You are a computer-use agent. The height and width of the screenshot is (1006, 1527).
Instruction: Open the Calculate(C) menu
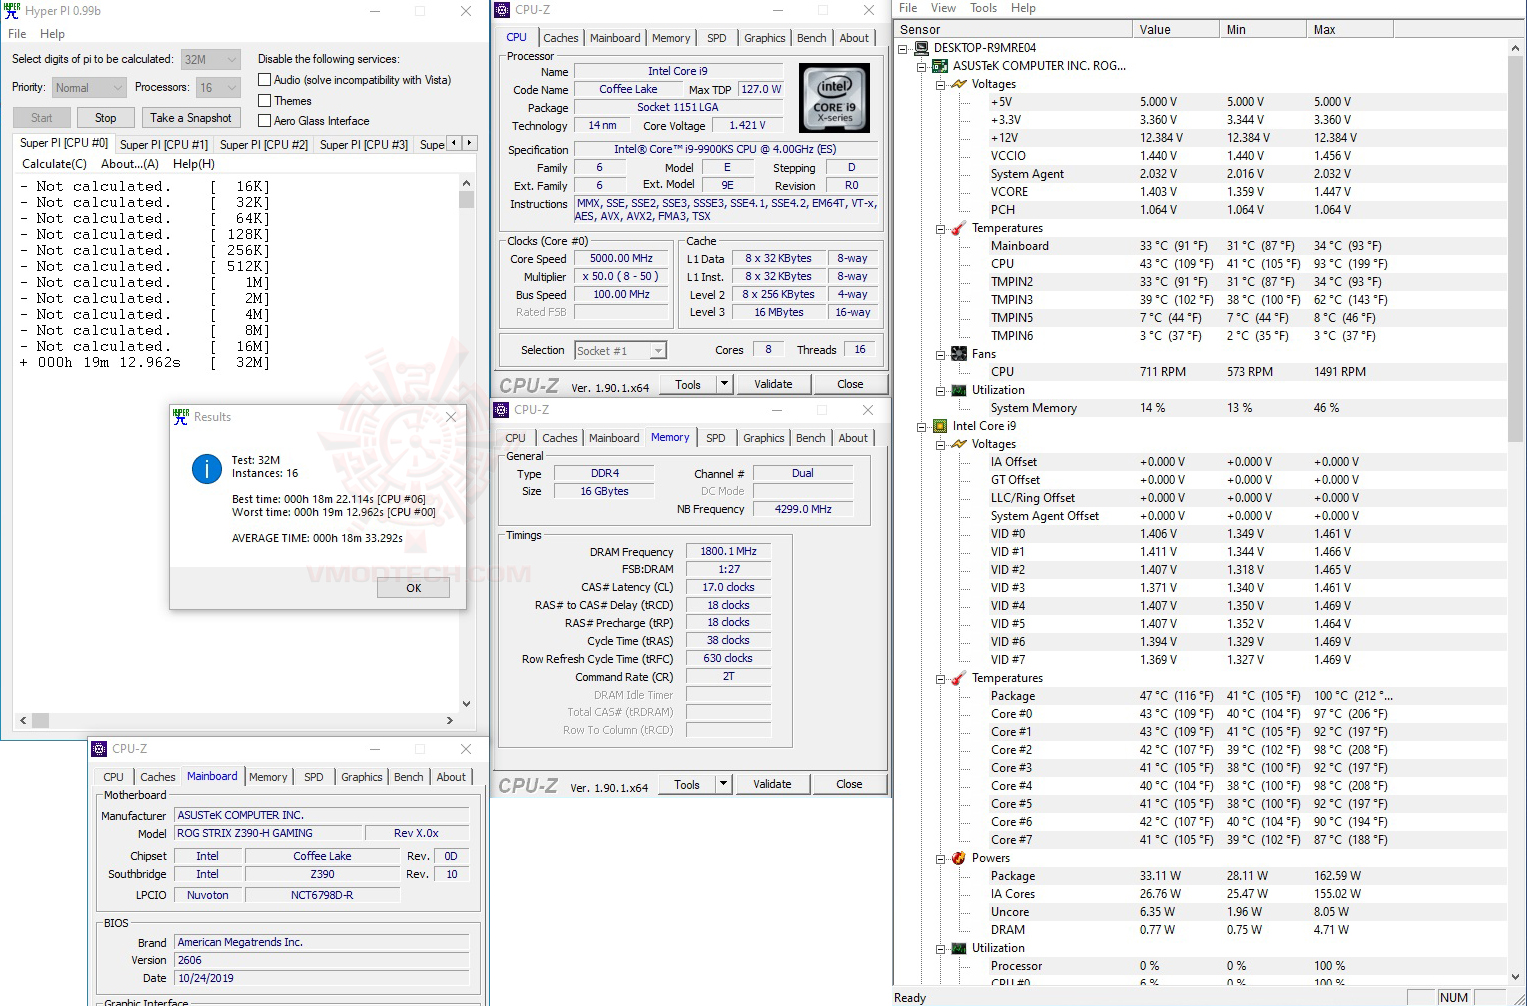point(54,164)
